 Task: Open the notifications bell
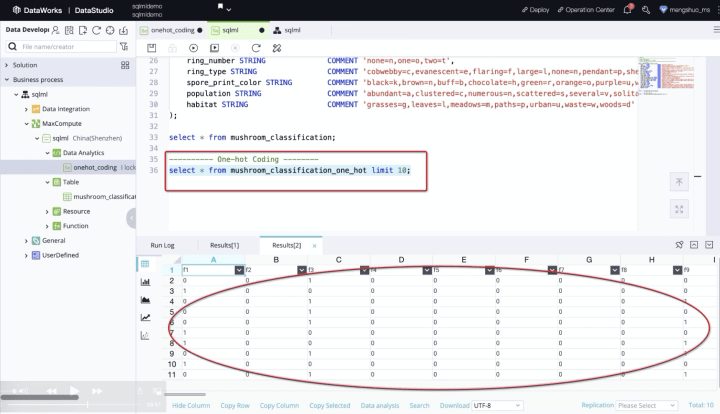[x=629, y=9]
